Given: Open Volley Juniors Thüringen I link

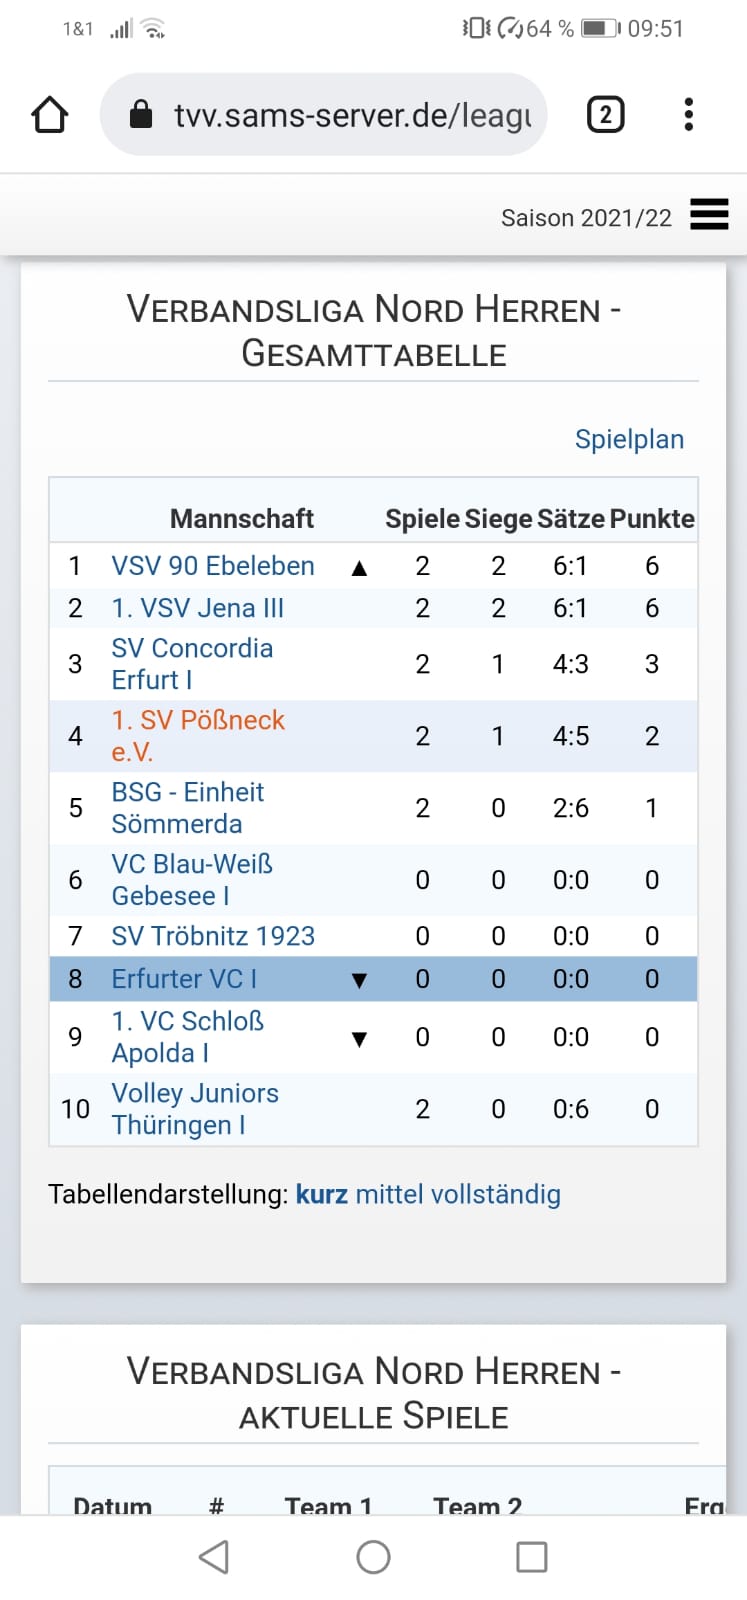Looking at the screenshot, I should [195, 1109].
